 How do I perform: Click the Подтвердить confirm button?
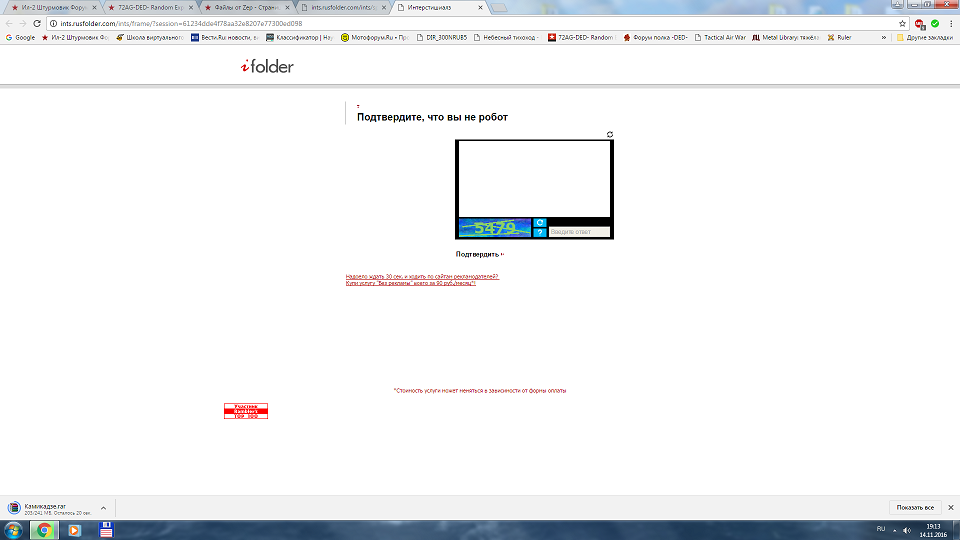pyautogui.click(x=478, y=254)
